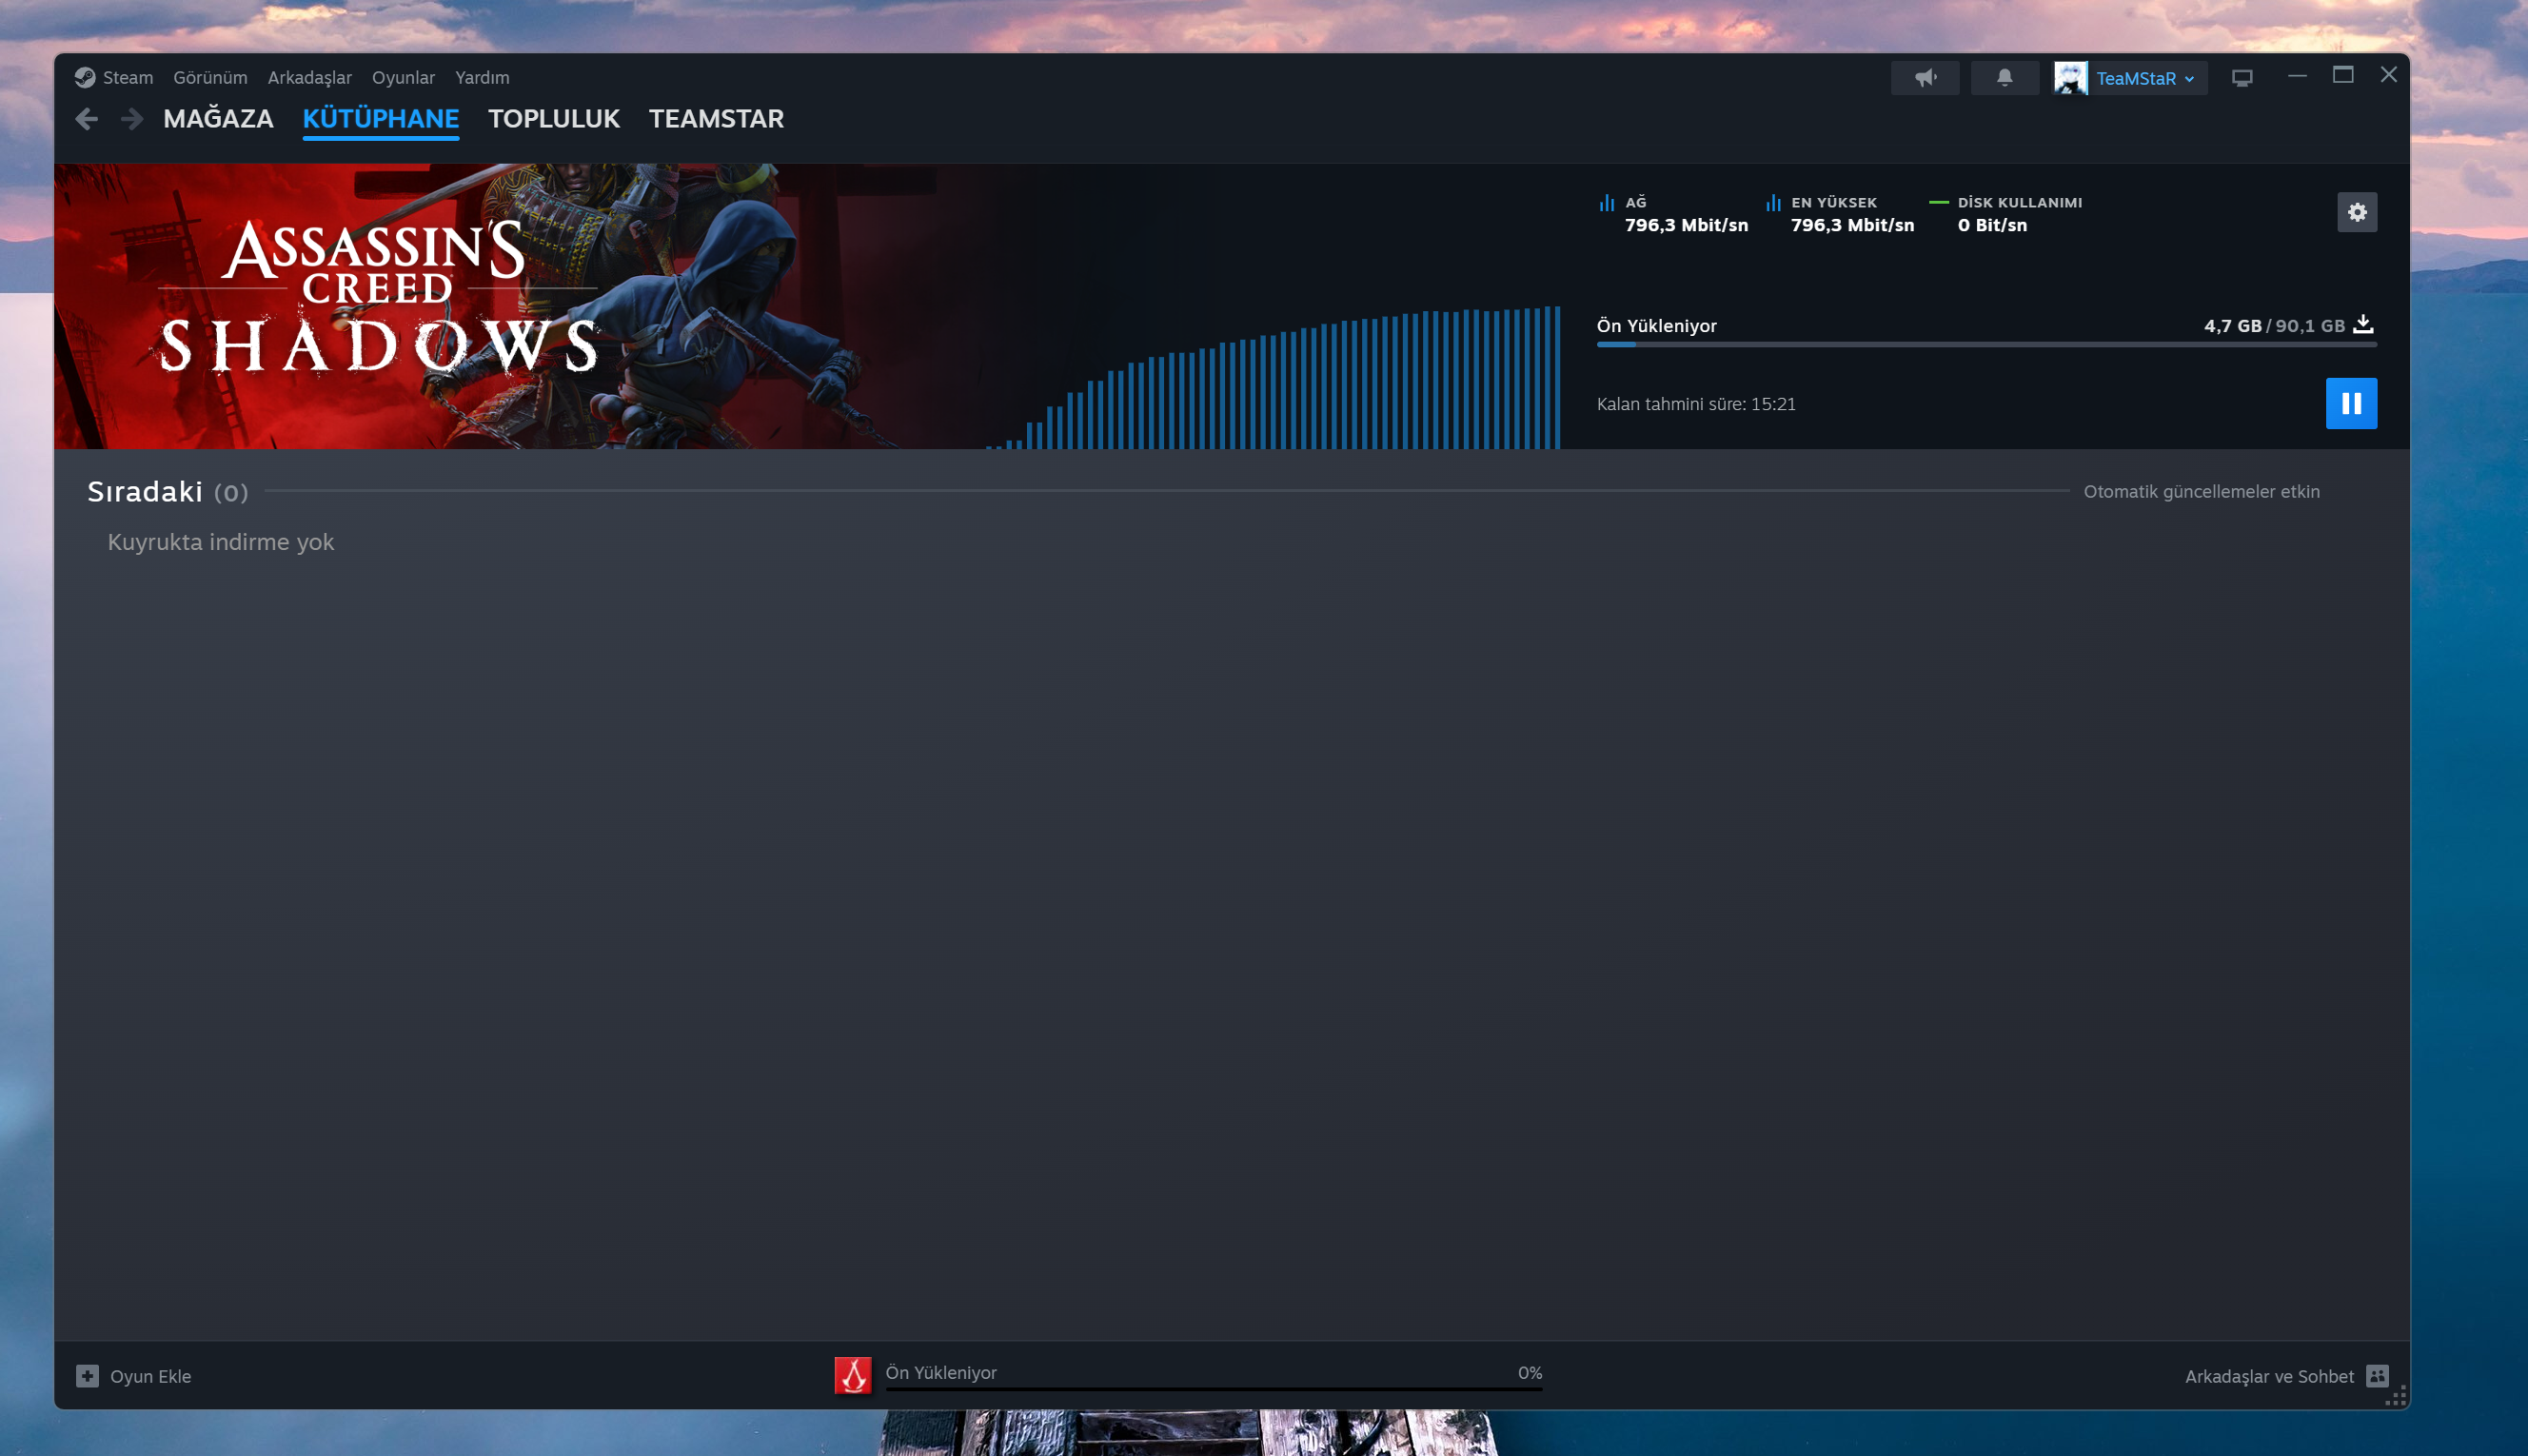The height and width of the screenshot is (1456, 2528).
Task: Click the AĞ network speed stat
Action: (x=1674, y=214)
